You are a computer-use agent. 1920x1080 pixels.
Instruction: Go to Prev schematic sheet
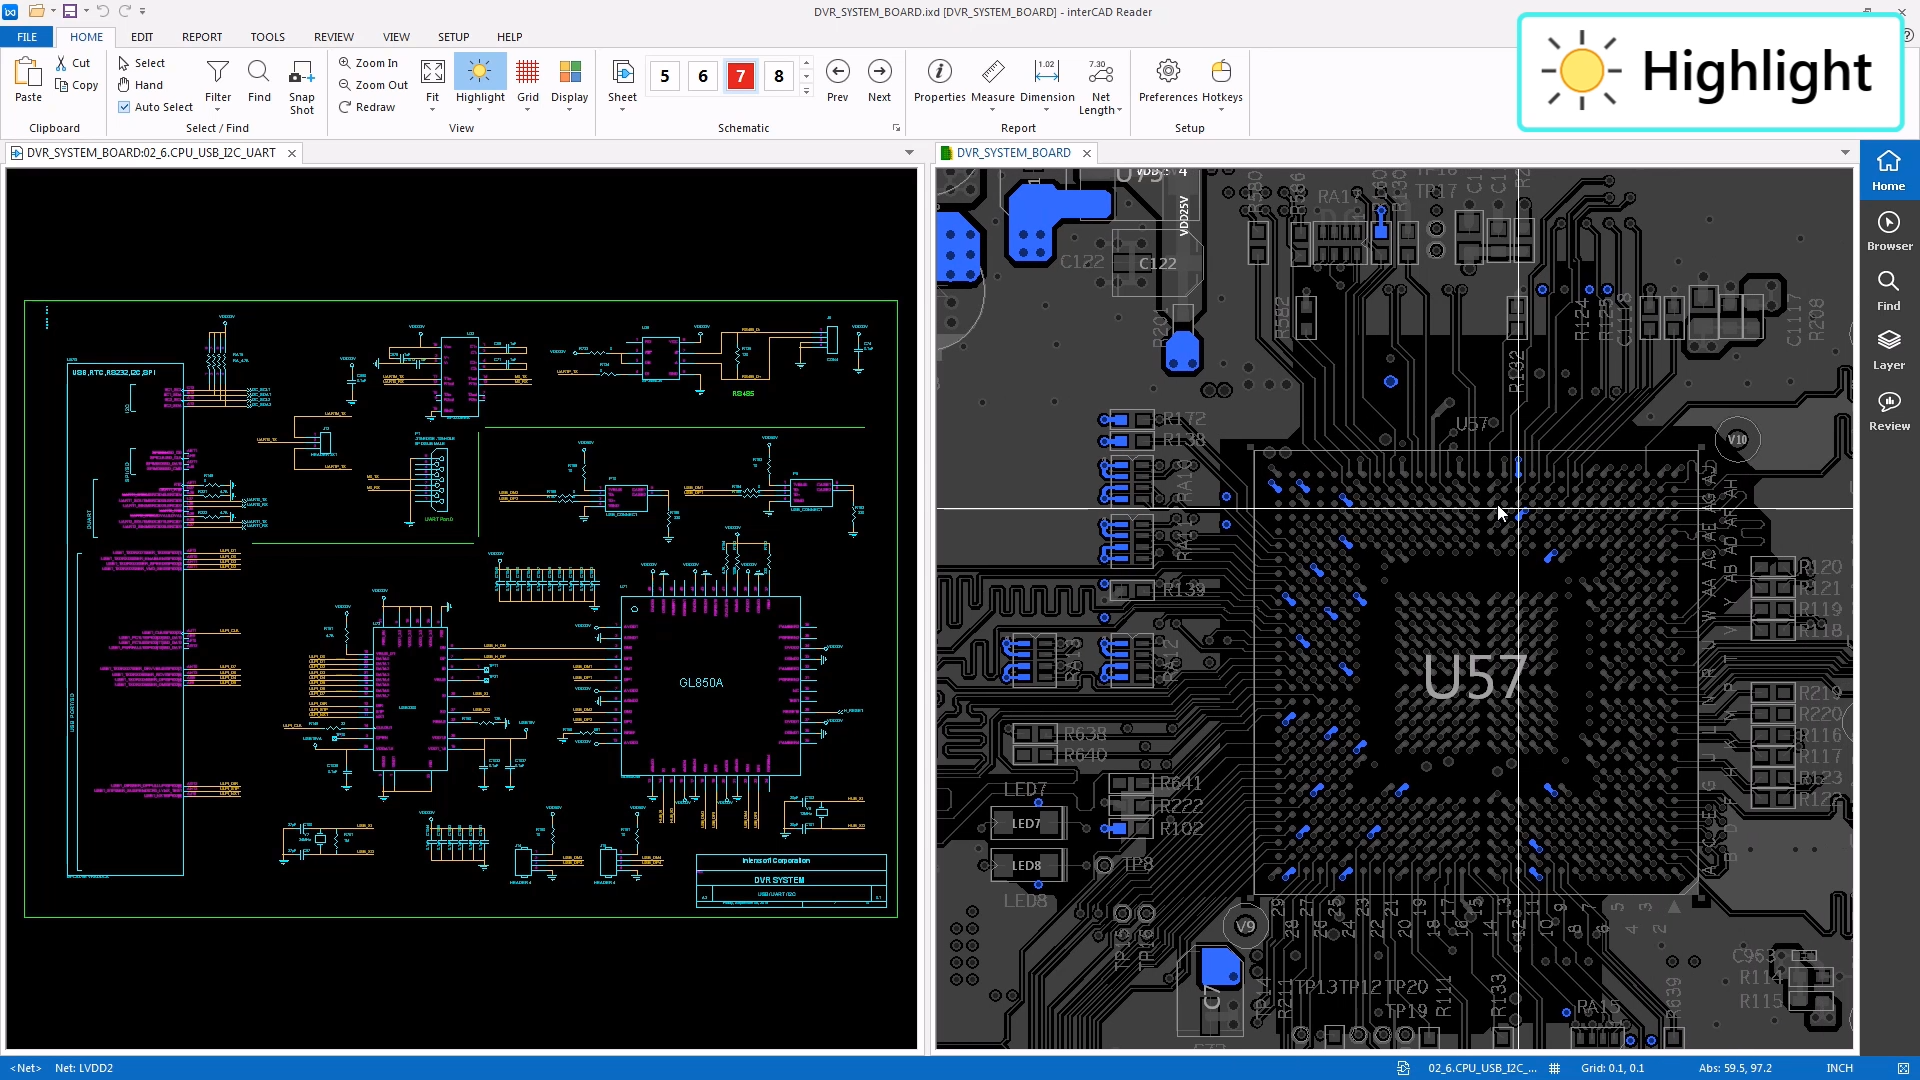(837, 72)
